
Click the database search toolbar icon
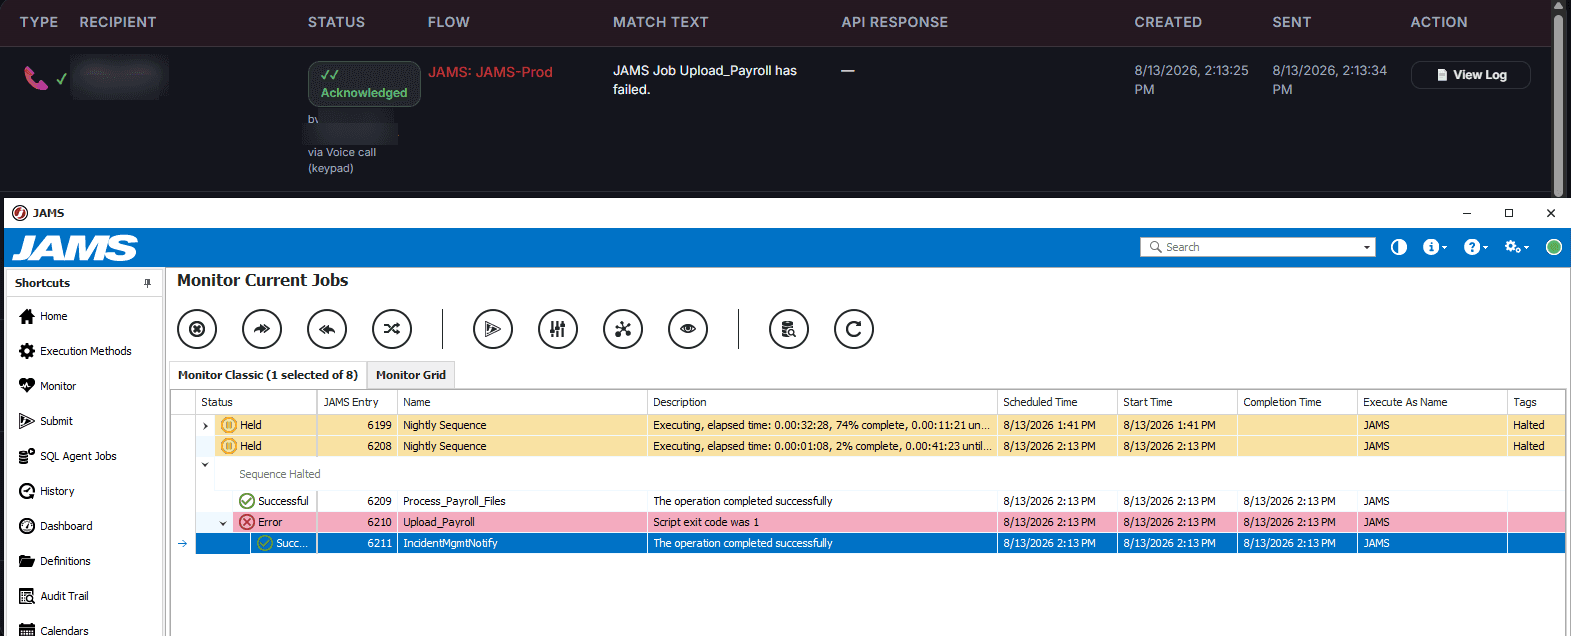(x=789, y=329)
